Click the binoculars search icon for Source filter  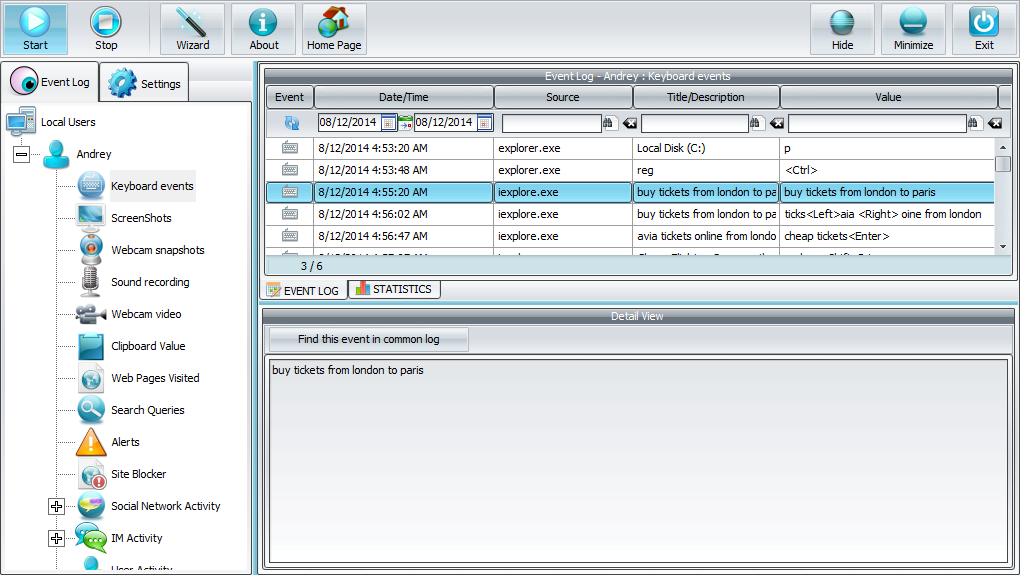click(609, 122)
